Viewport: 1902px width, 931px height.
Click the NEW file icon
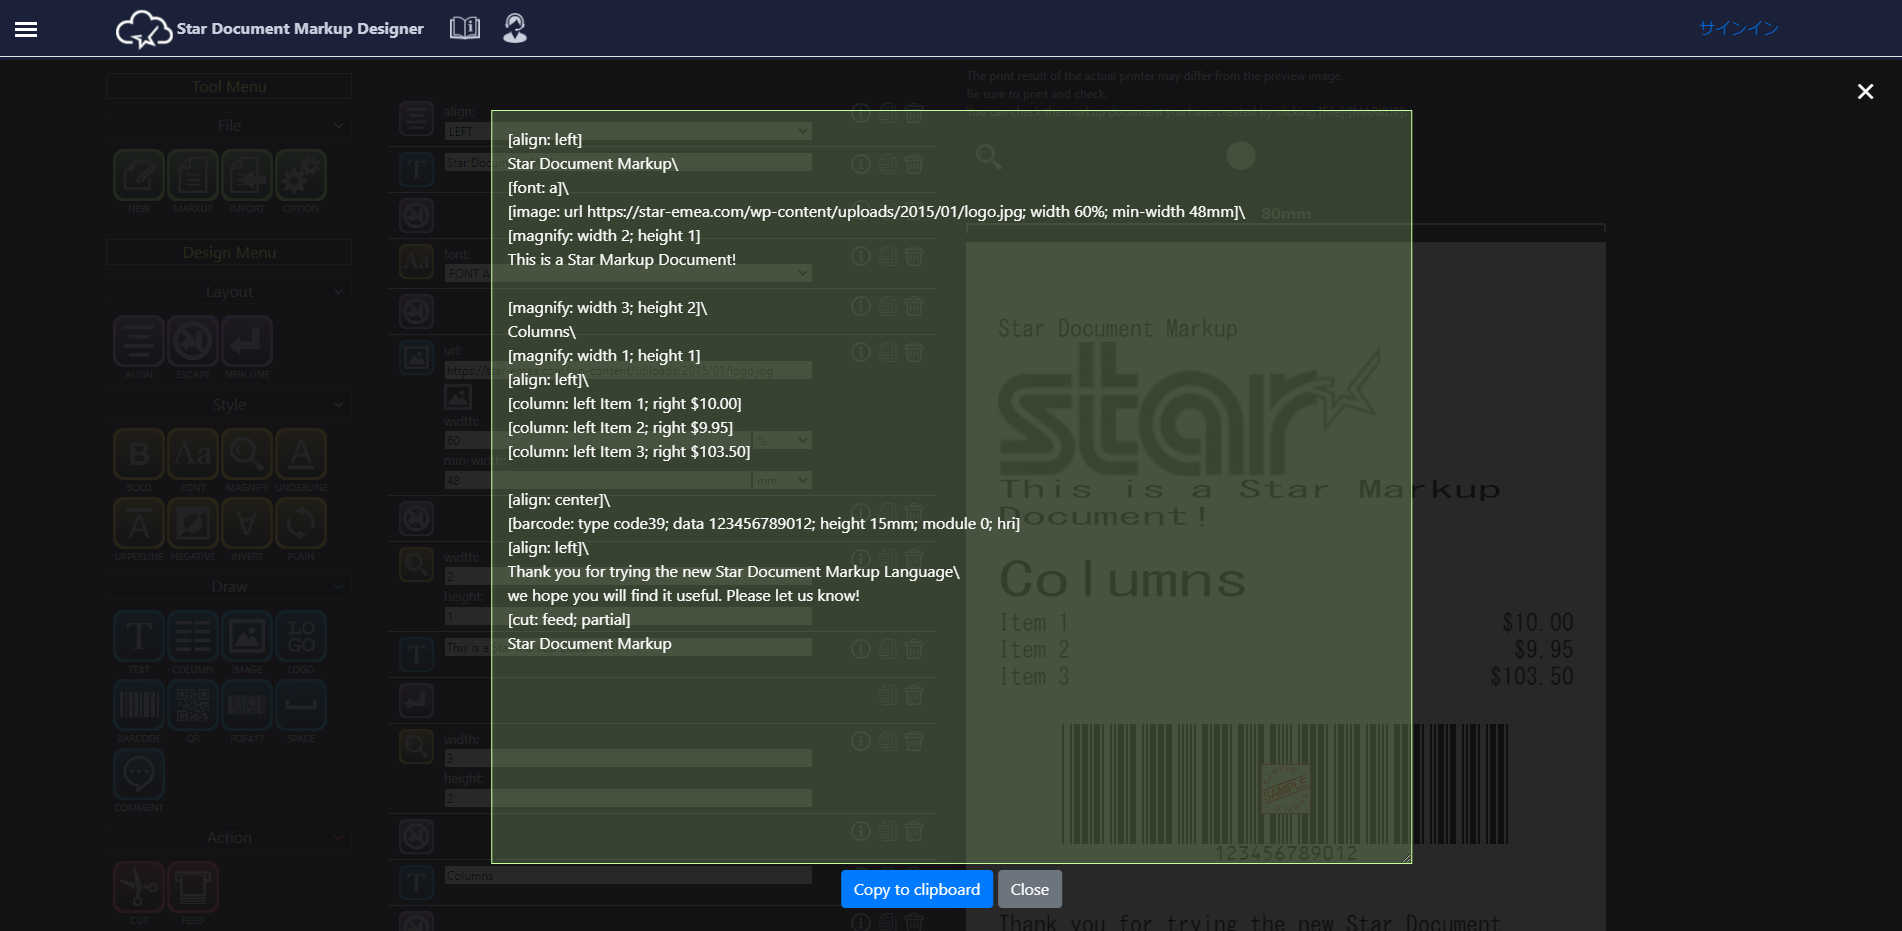[x=139, y=177]
